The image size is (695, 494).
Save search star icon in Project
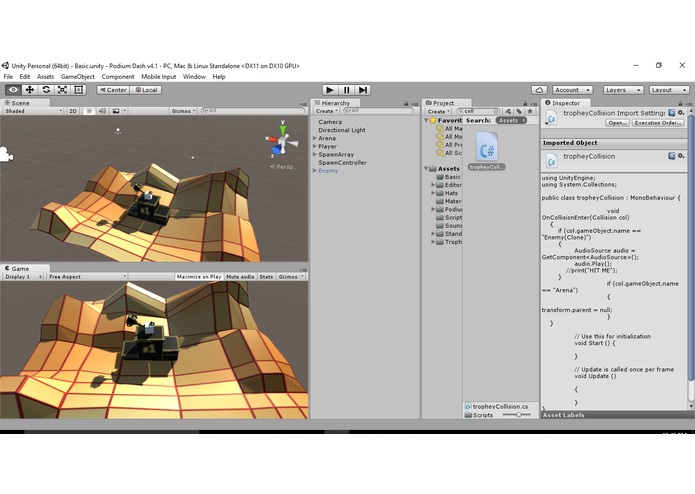click(530, 111)
